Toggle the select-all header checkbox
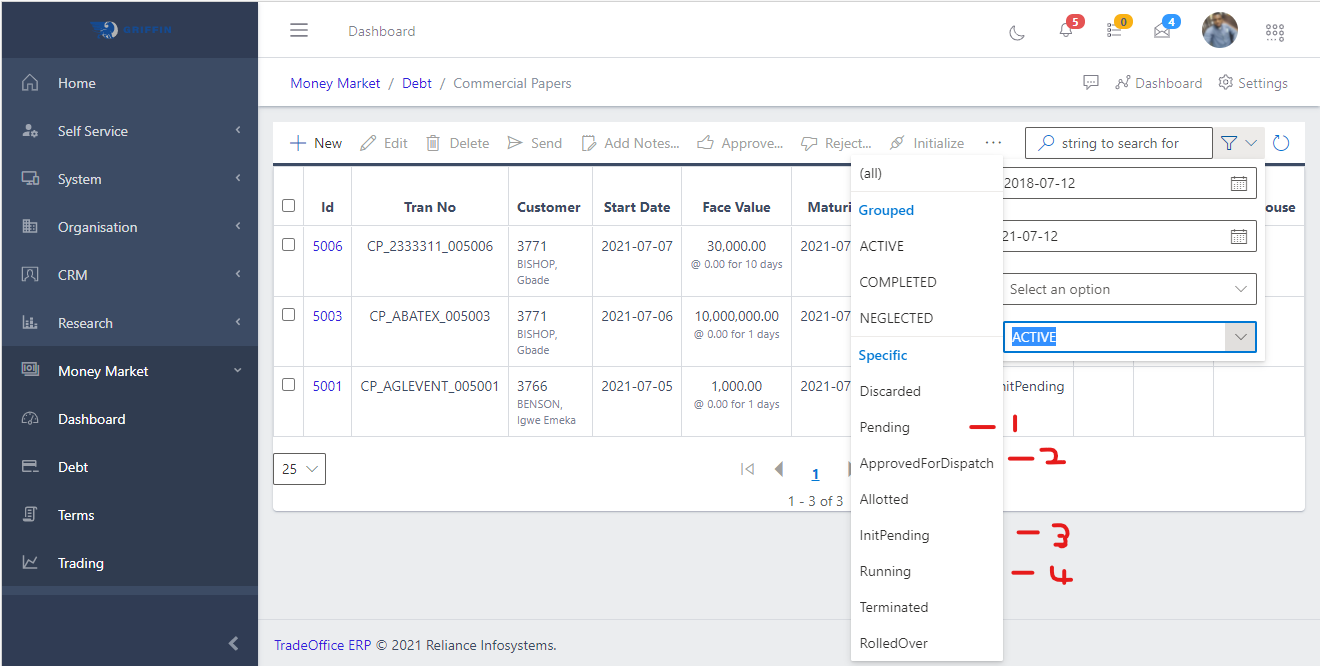Screen dimensions: 1320x666 click(289, 206)
